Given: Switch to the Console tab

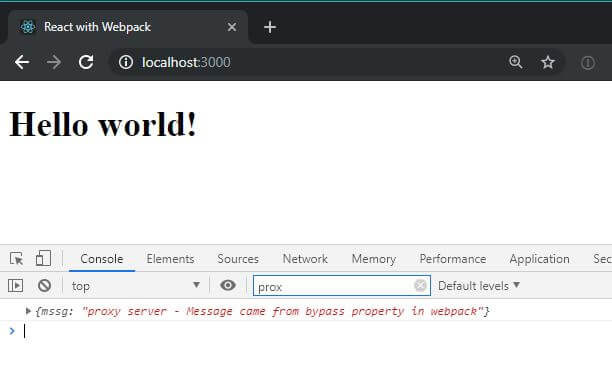Looking at the screenshot, I should click(x=101, y=259).
